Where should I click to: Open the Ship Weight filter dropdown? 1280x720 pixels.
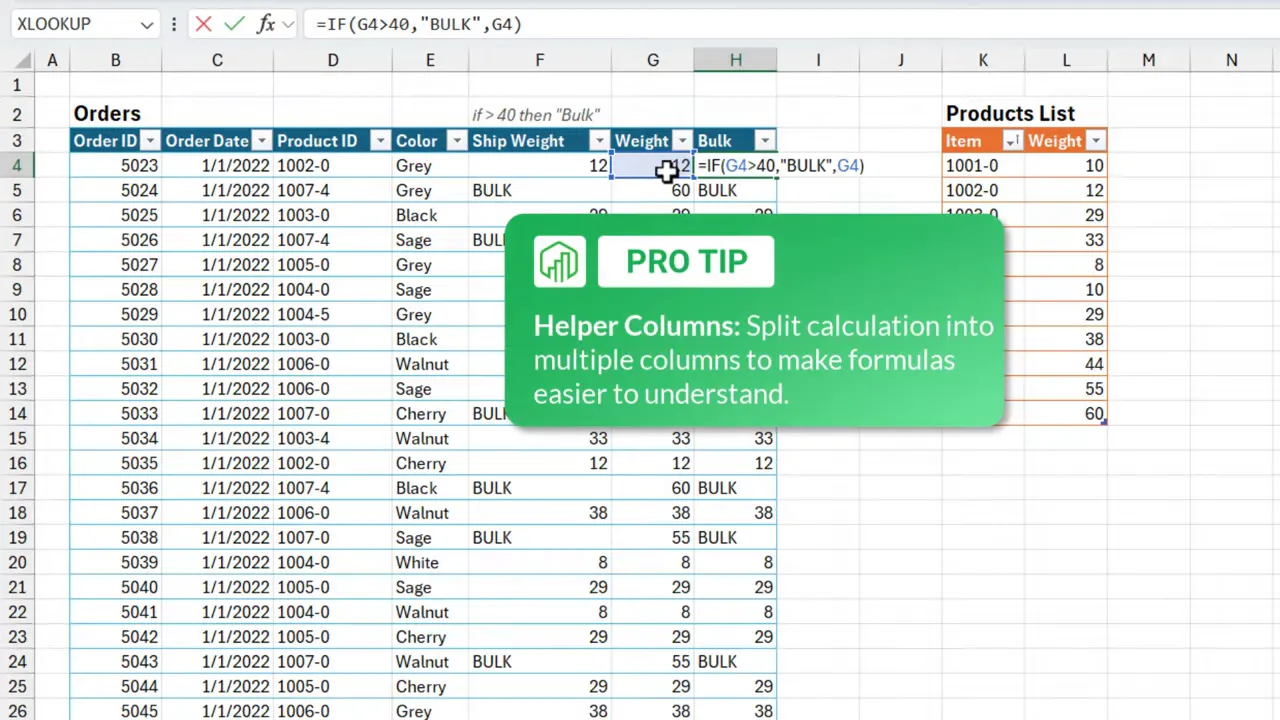(598, 140)
